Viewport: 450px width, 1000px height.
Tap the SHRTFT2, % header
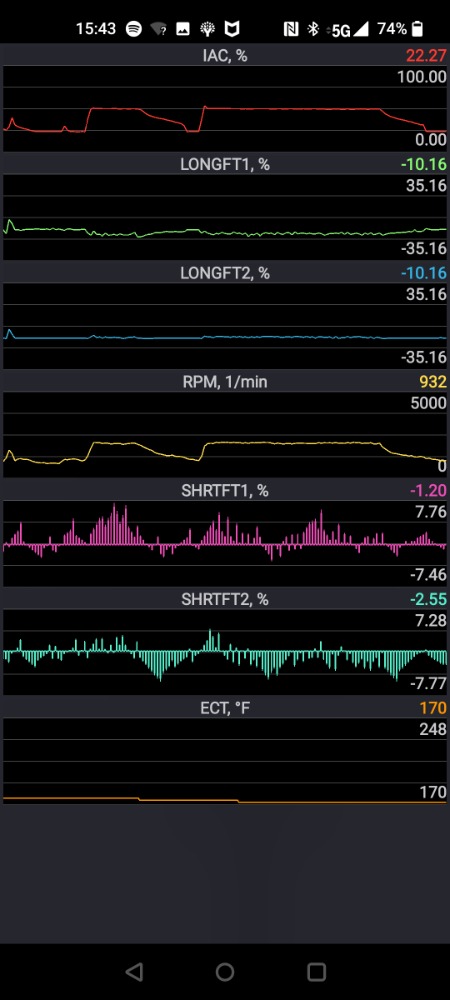point(225,599)
